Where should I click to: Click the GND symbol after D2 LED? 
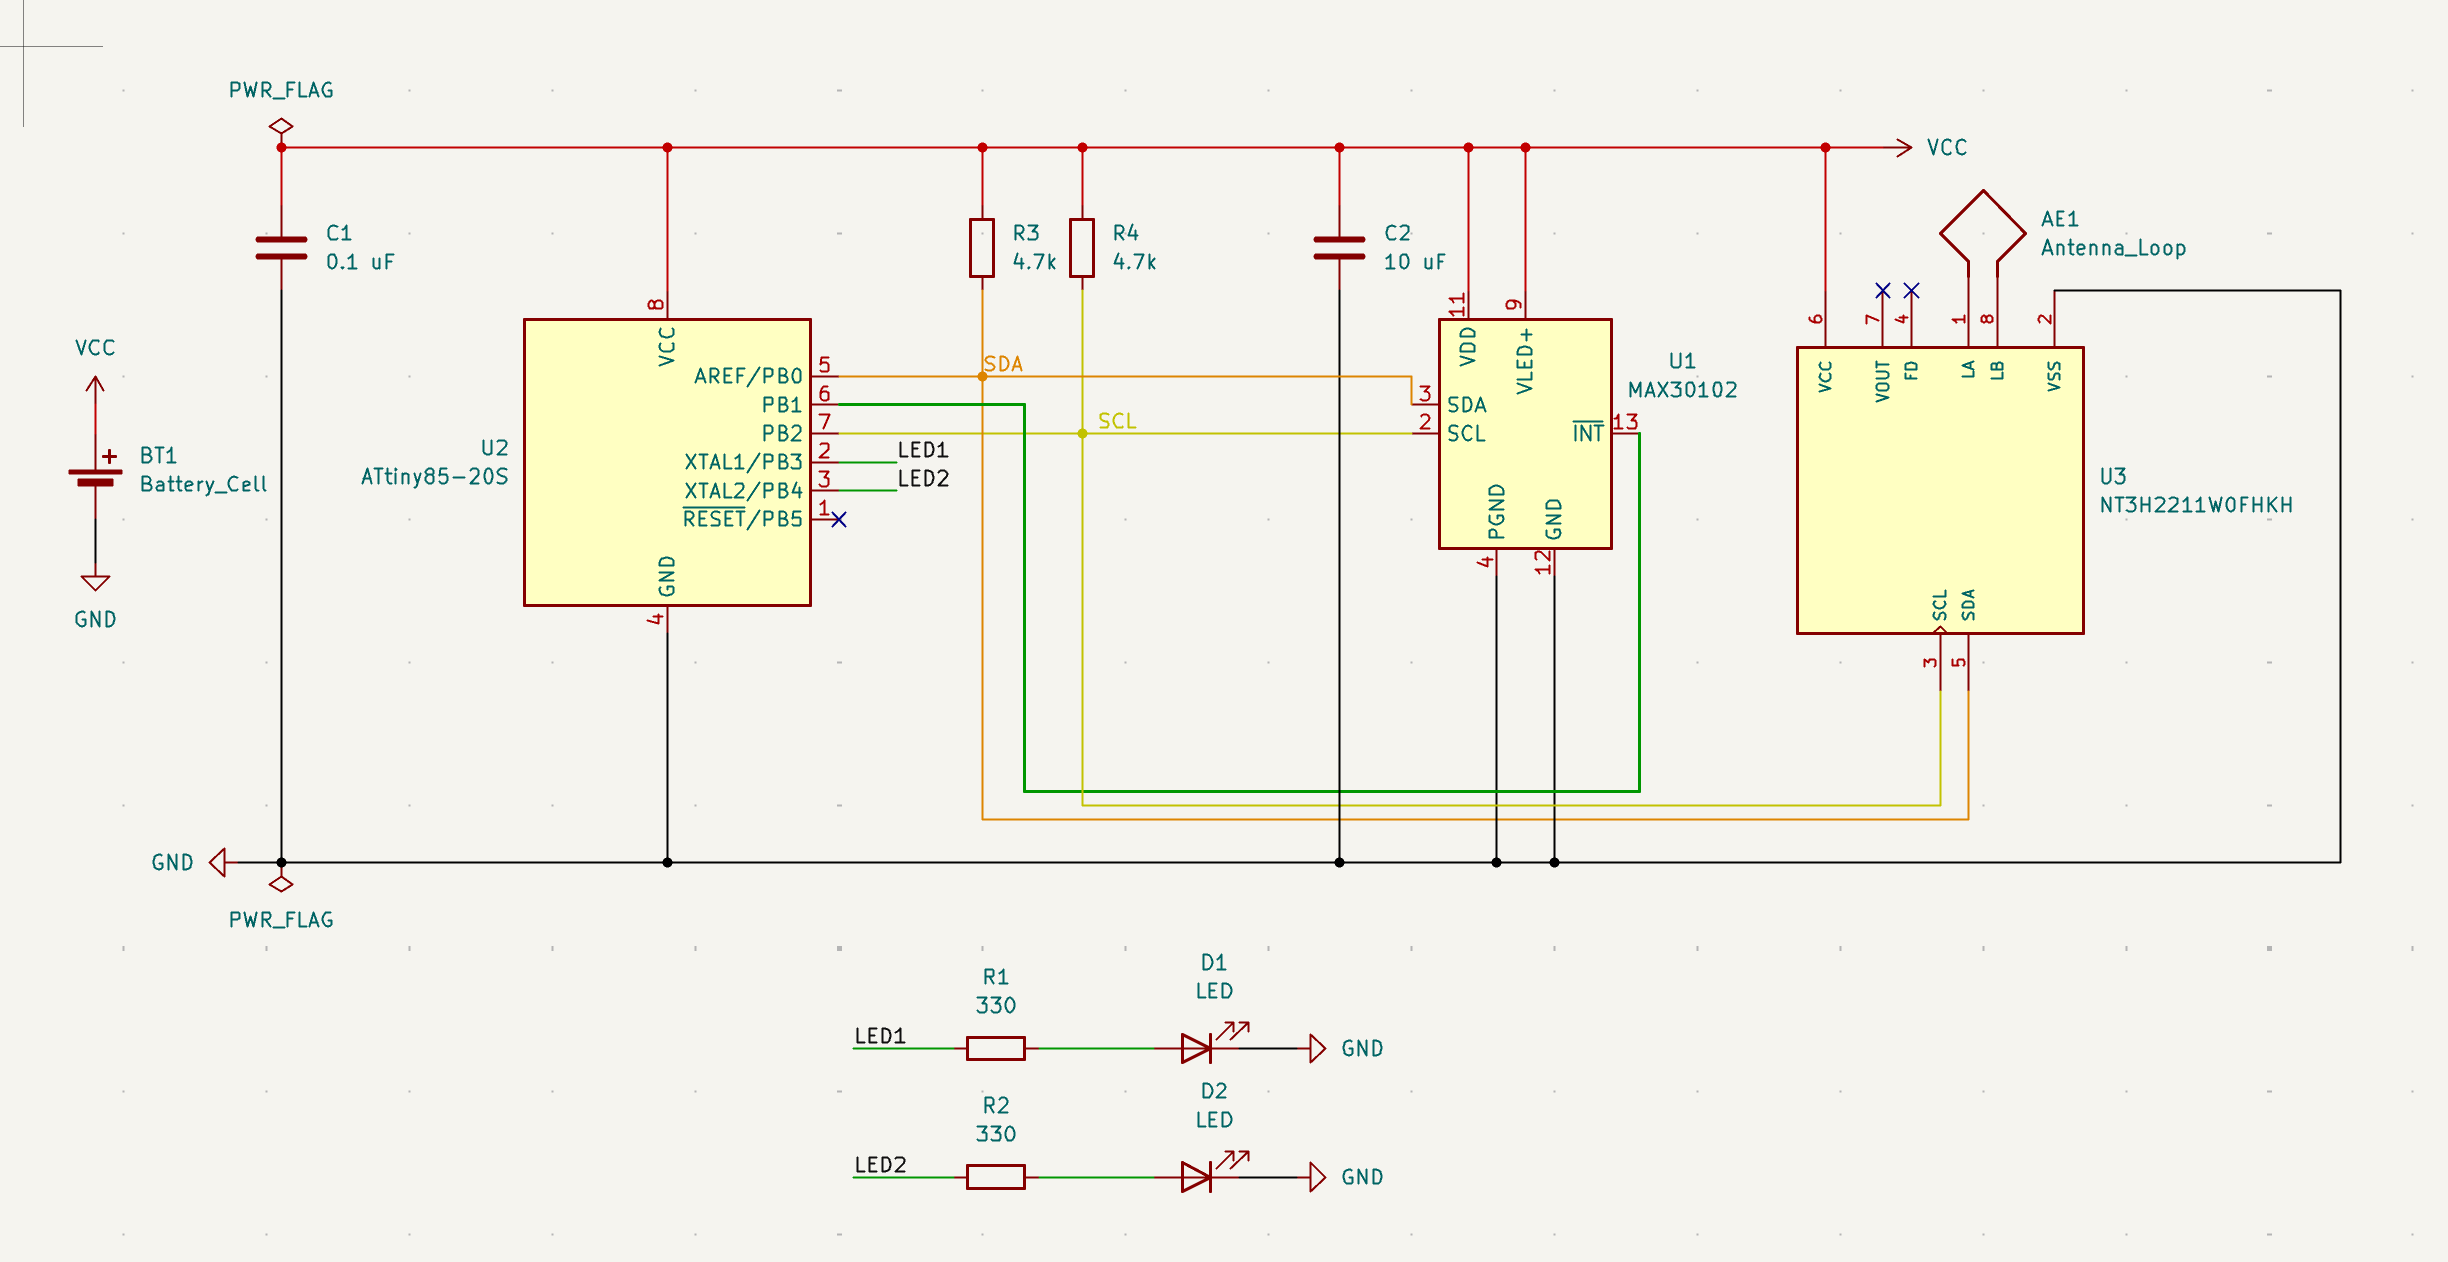coord(1318,1177)
